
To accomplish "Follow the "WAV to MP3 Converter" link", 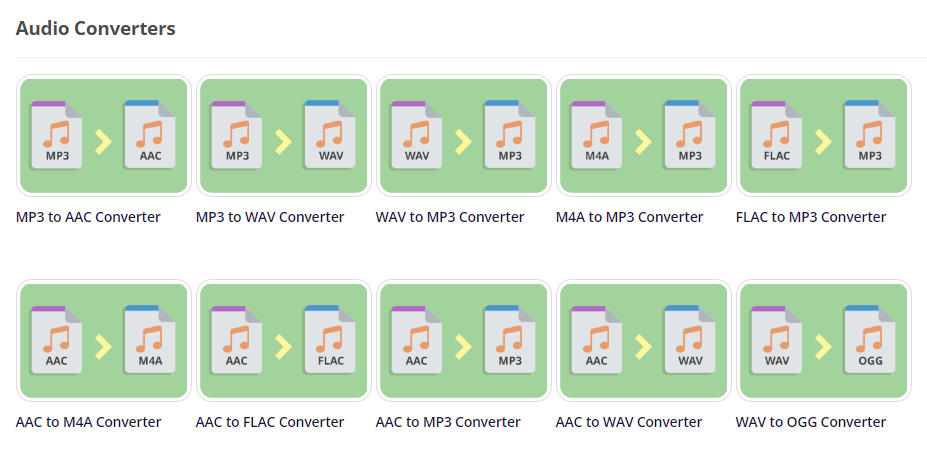I will pyautogui.click(x=450, y=217).
